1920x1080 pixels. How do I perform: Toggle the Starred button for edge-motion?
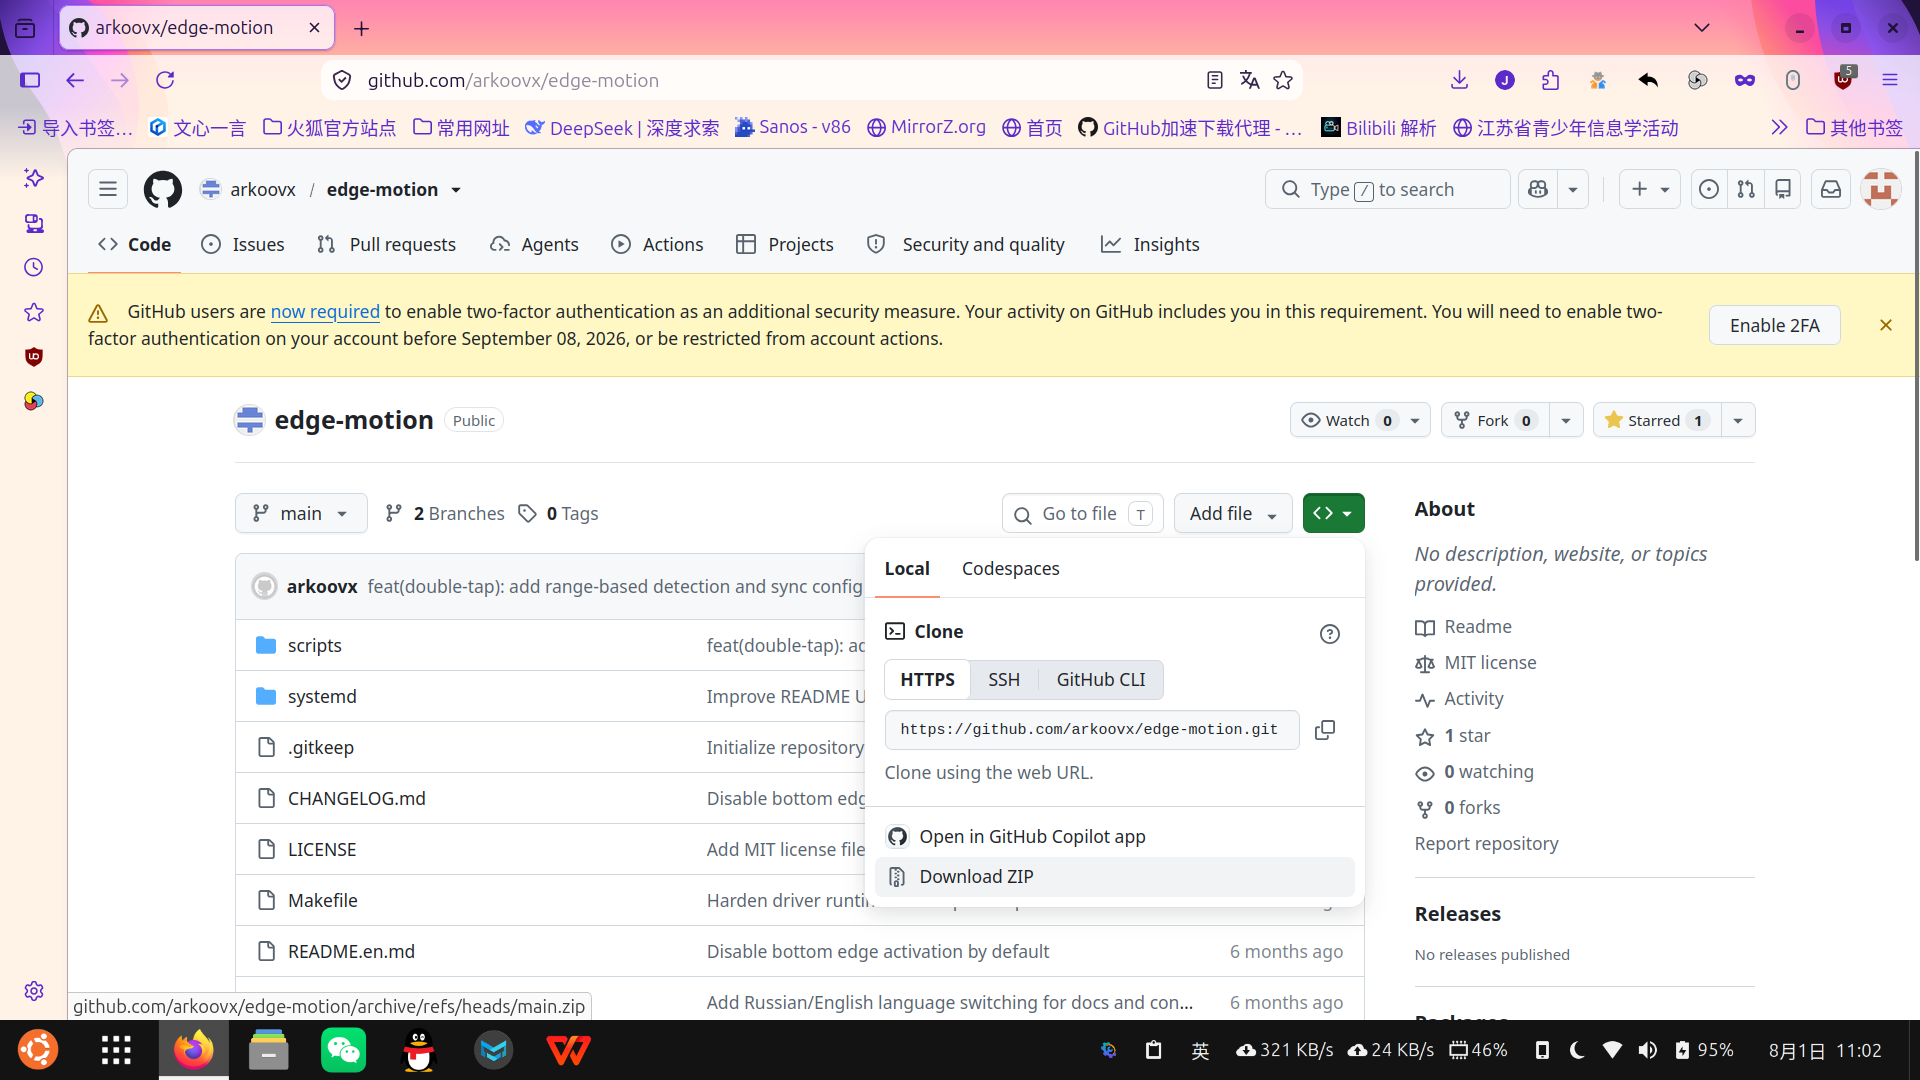(x=1656, y=420)
